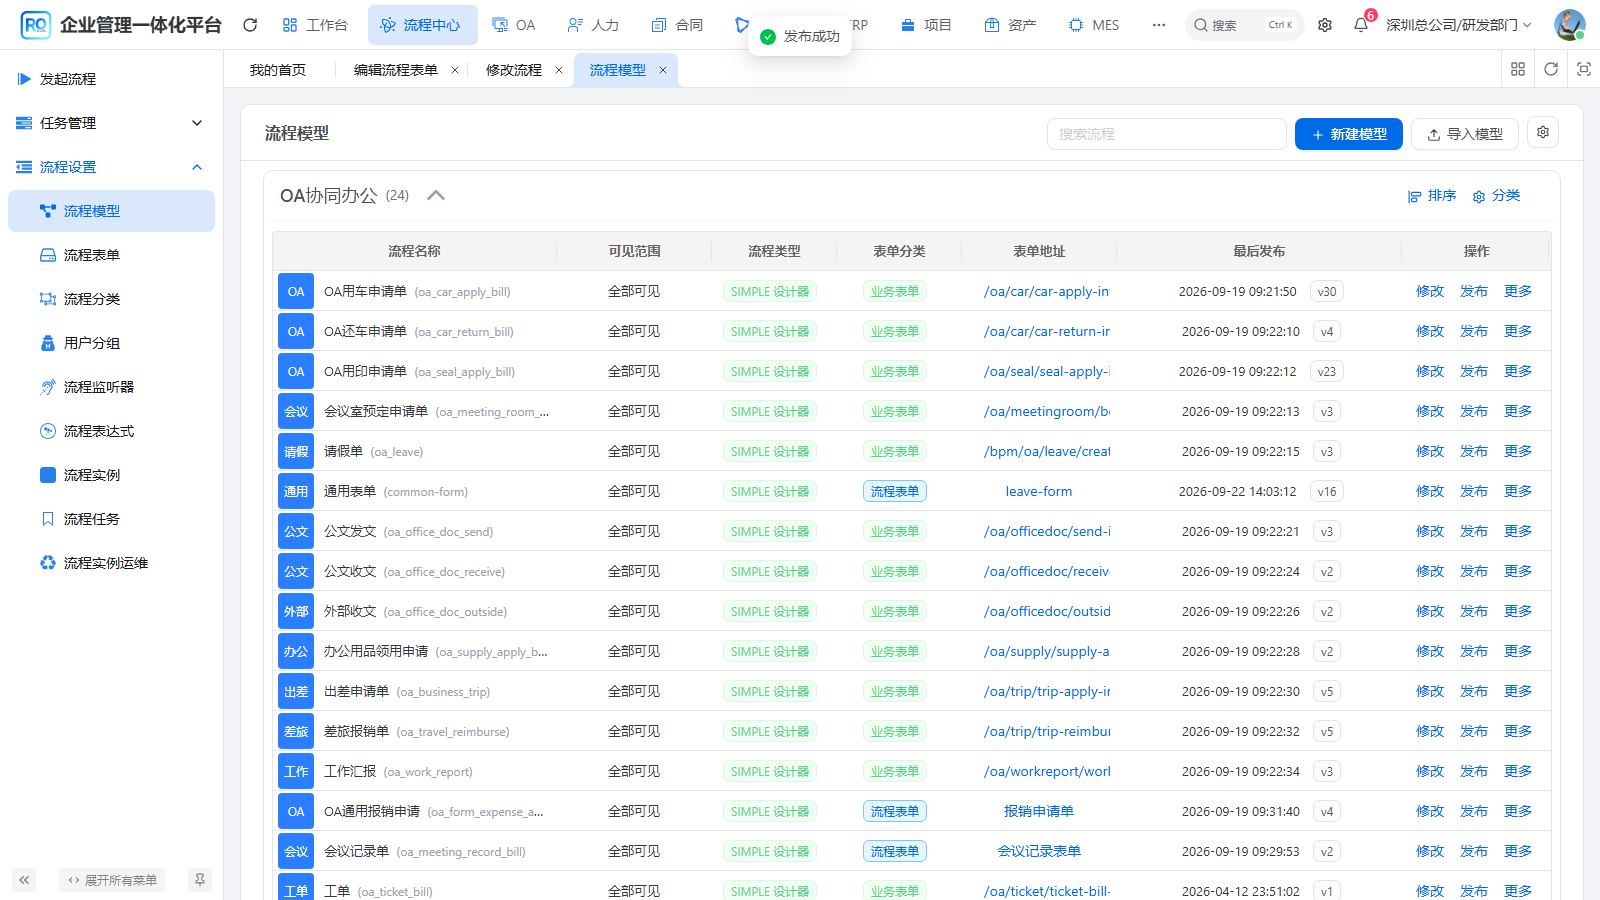Open 流程表单 in the sidebar
This screenshot has height=900, width=1600.
(111, 255)
